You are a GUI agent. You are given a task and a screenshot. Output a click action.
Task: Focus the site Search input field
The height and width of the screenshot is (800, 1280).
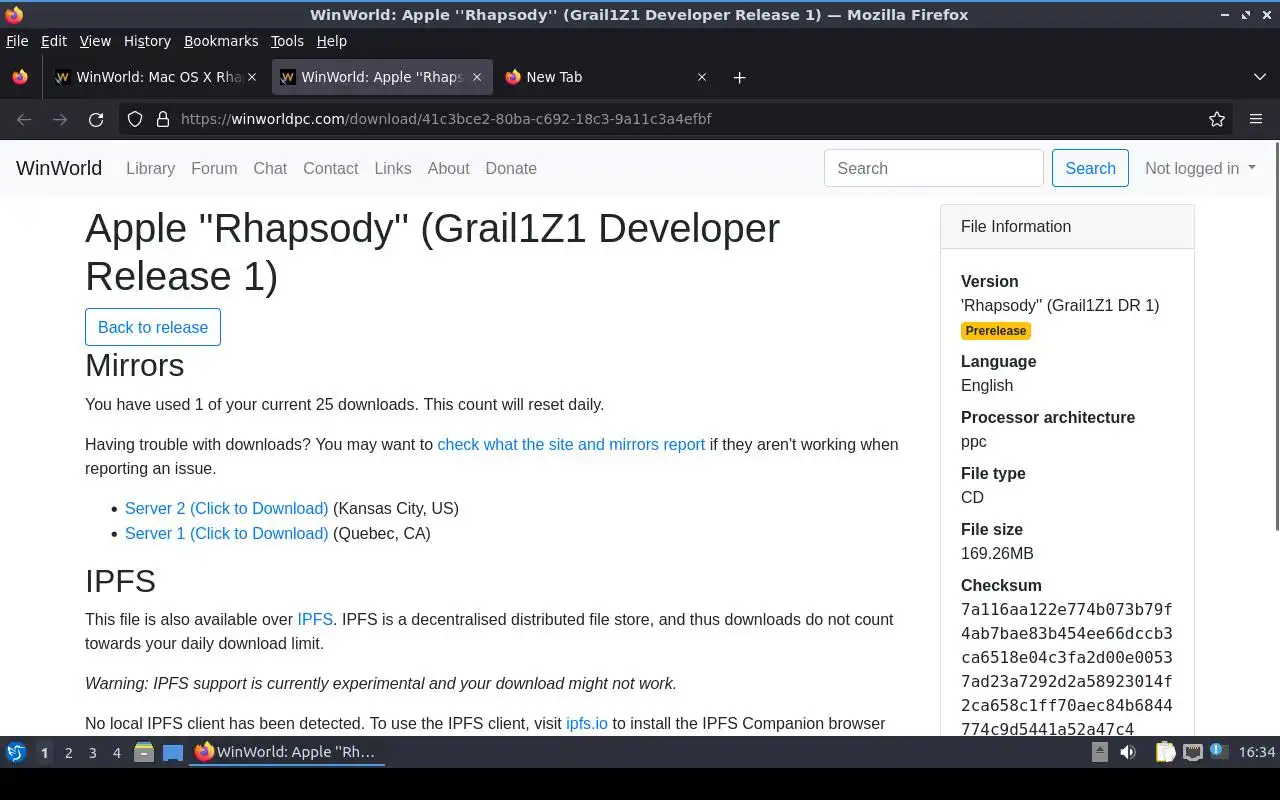point(934,168)
